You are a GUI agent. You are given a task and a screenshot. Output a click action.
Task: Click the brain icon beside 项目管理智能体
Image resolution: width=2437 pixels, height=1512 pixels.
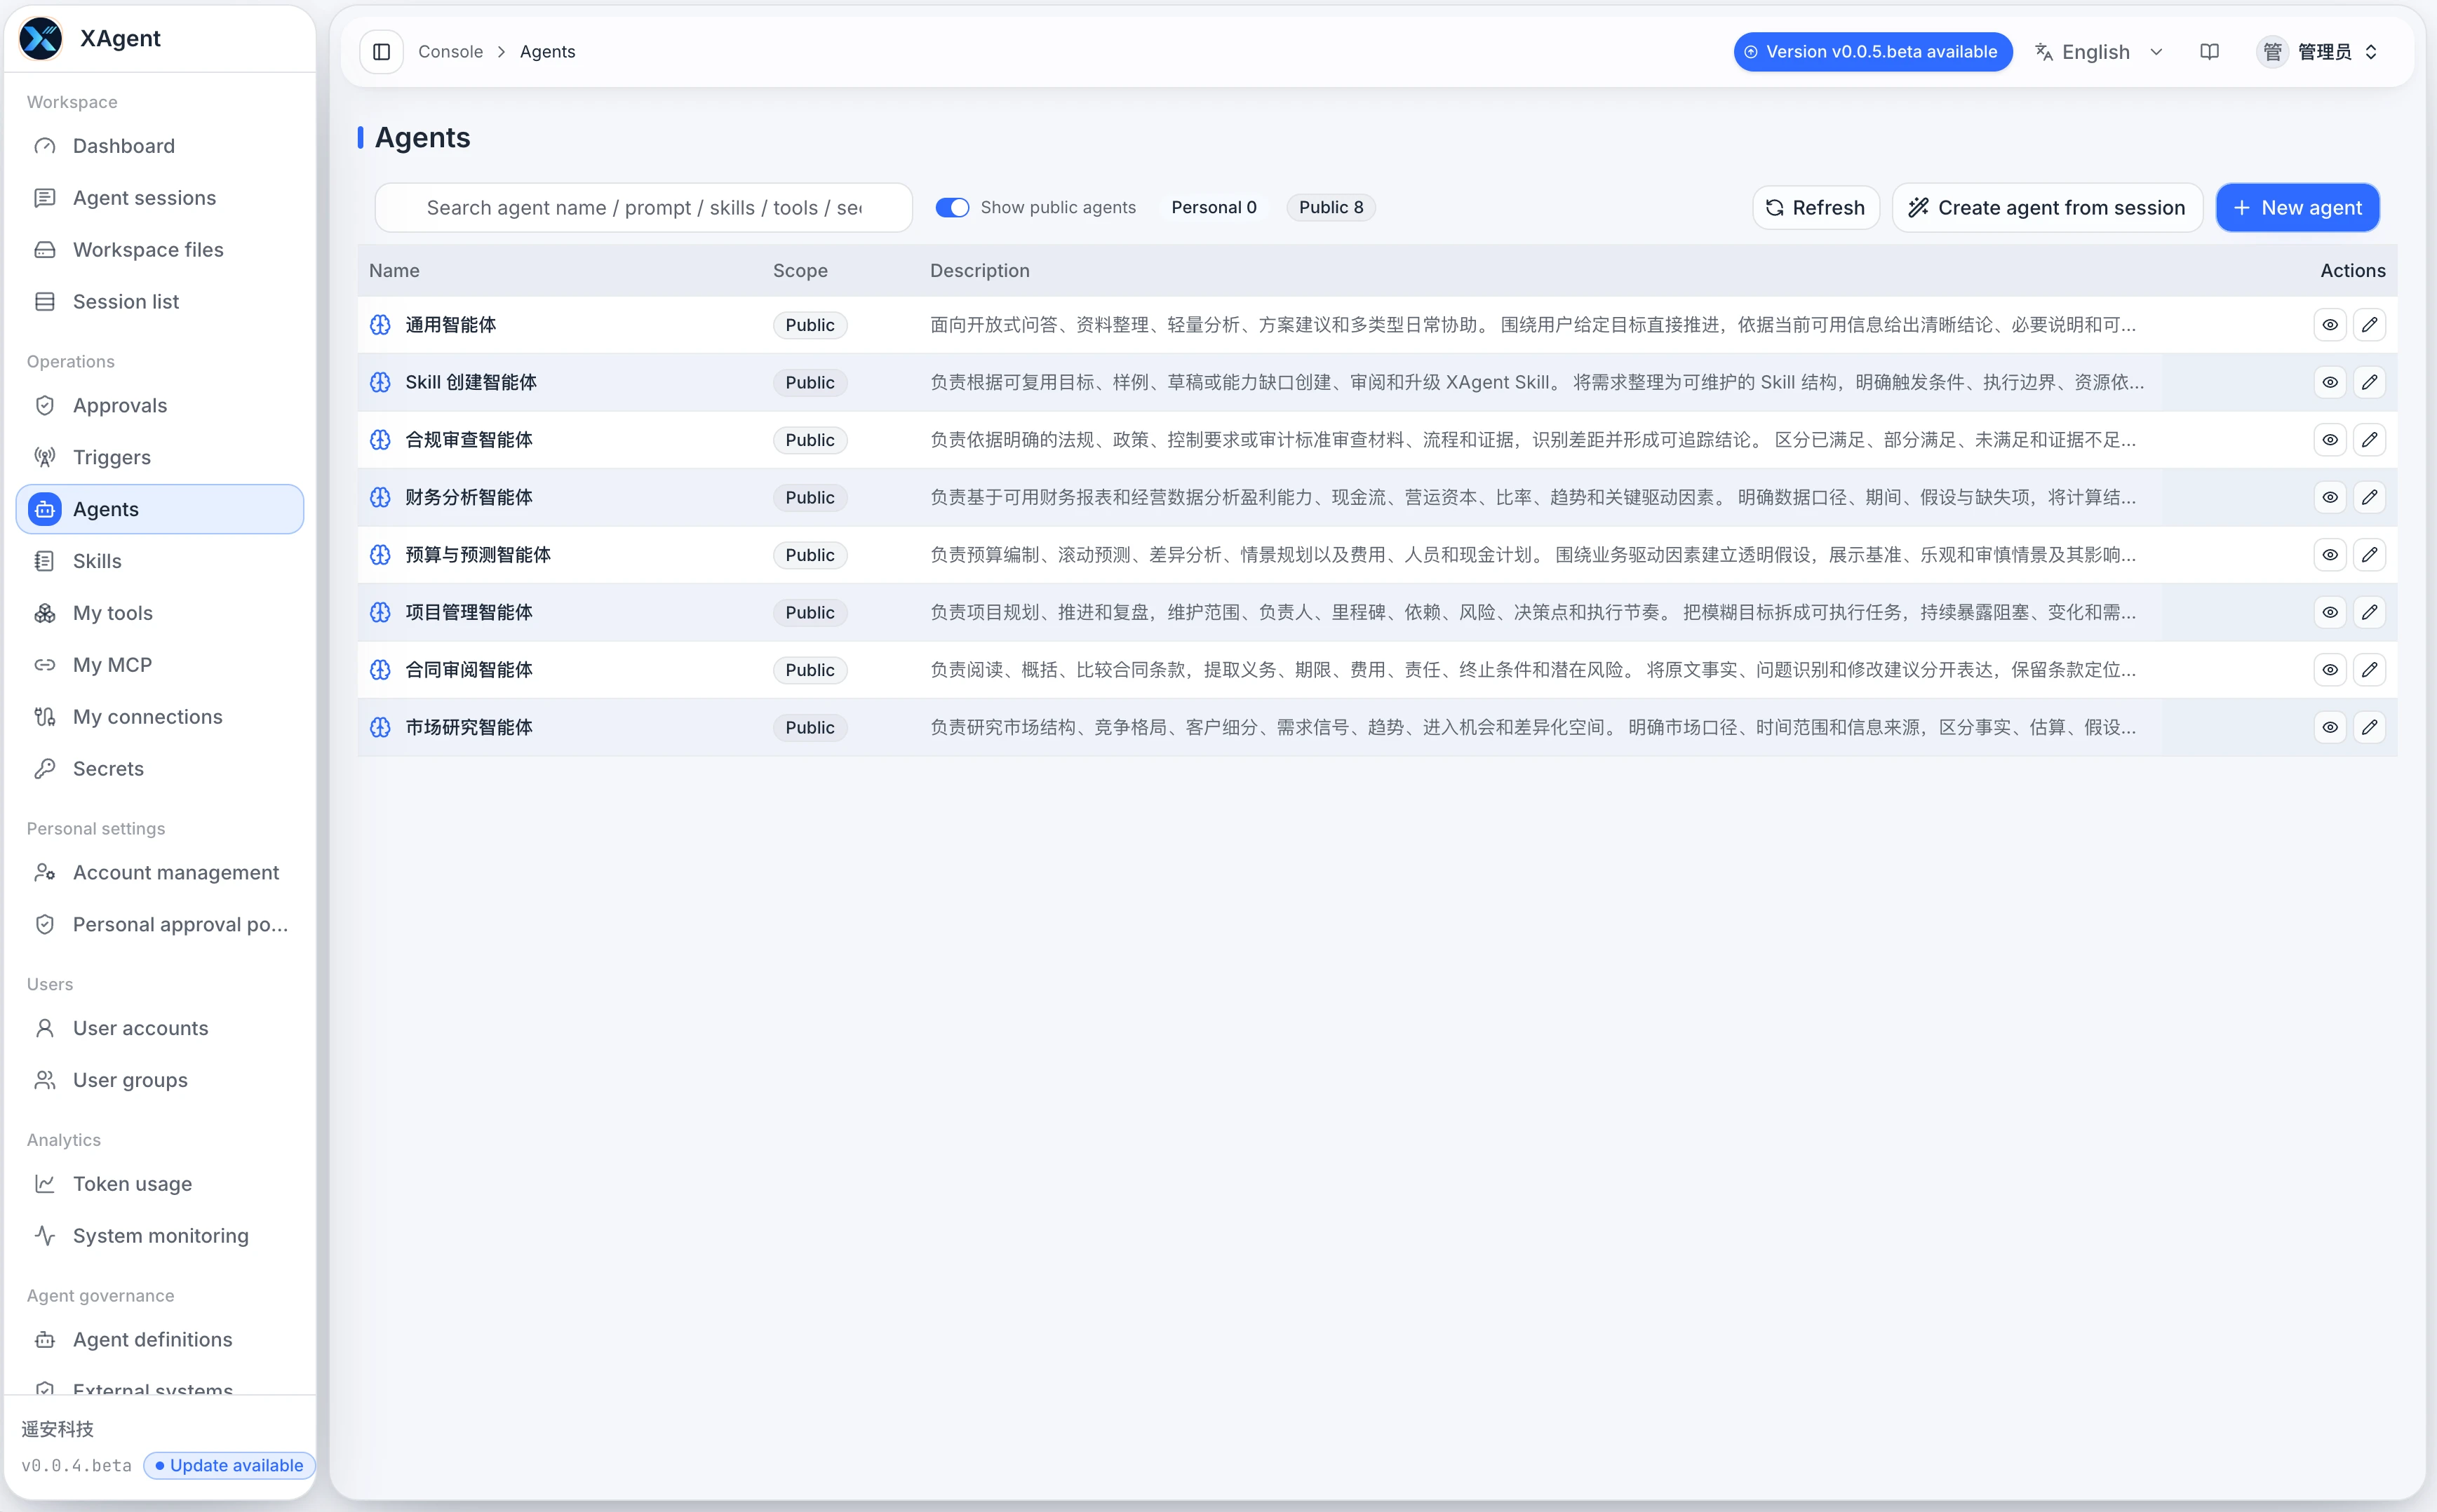pos(380,612)
